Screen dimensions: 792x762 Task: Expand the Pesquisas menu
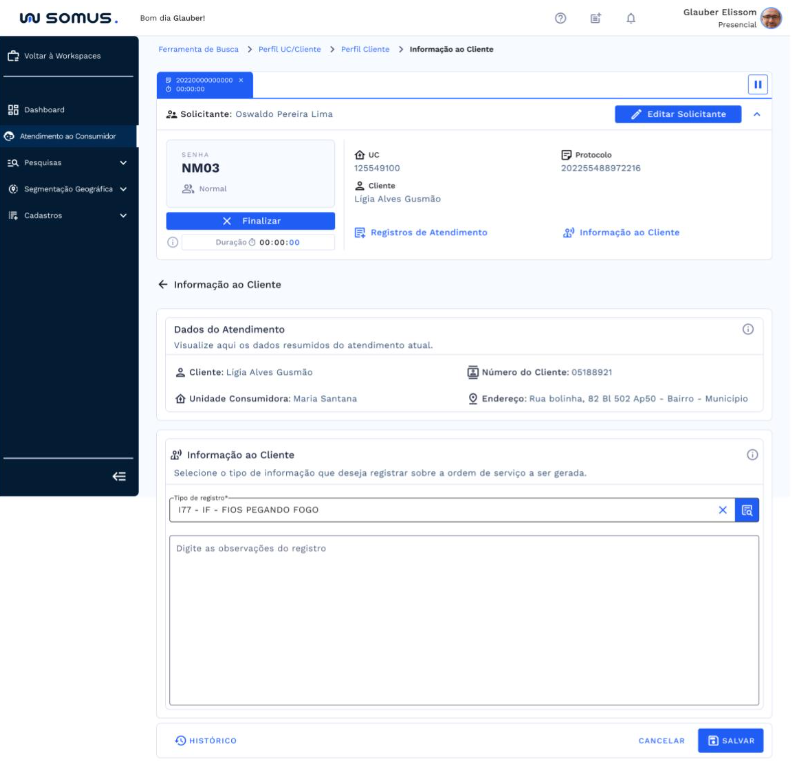[x=123, y=162]
